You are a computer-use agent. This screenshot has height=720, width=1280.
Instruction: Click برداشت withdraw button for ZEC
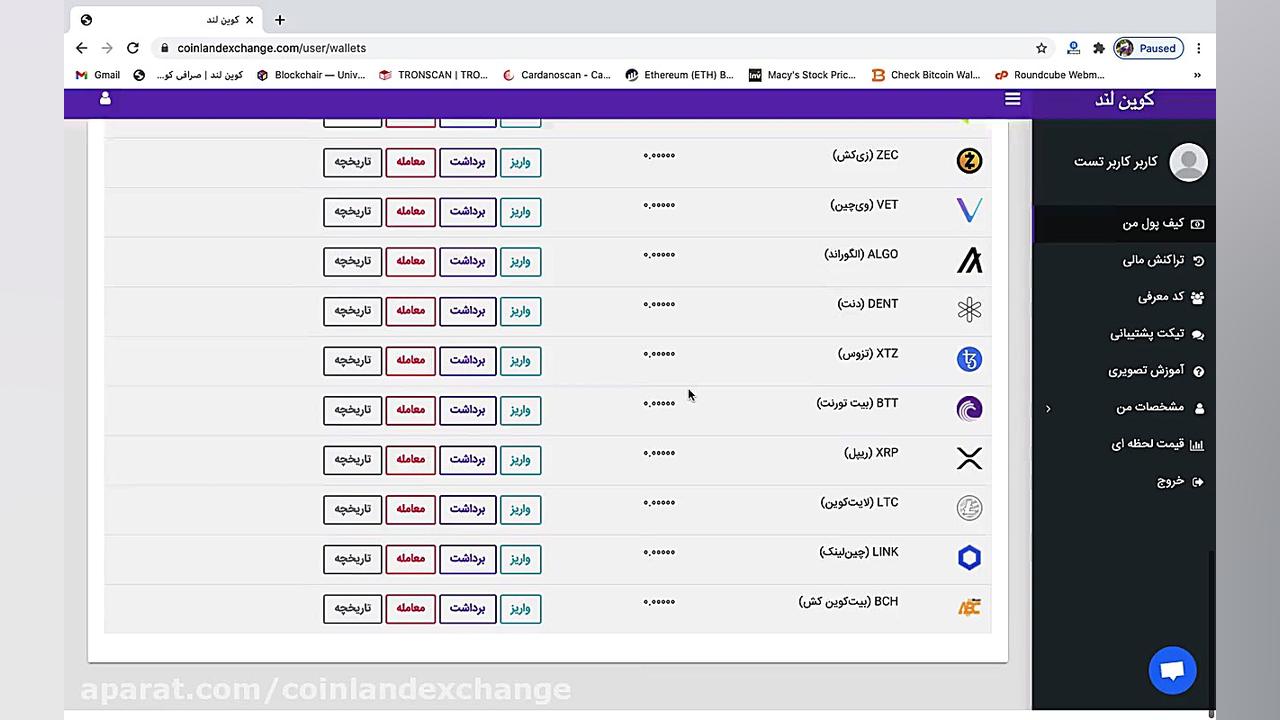point(467,162)
